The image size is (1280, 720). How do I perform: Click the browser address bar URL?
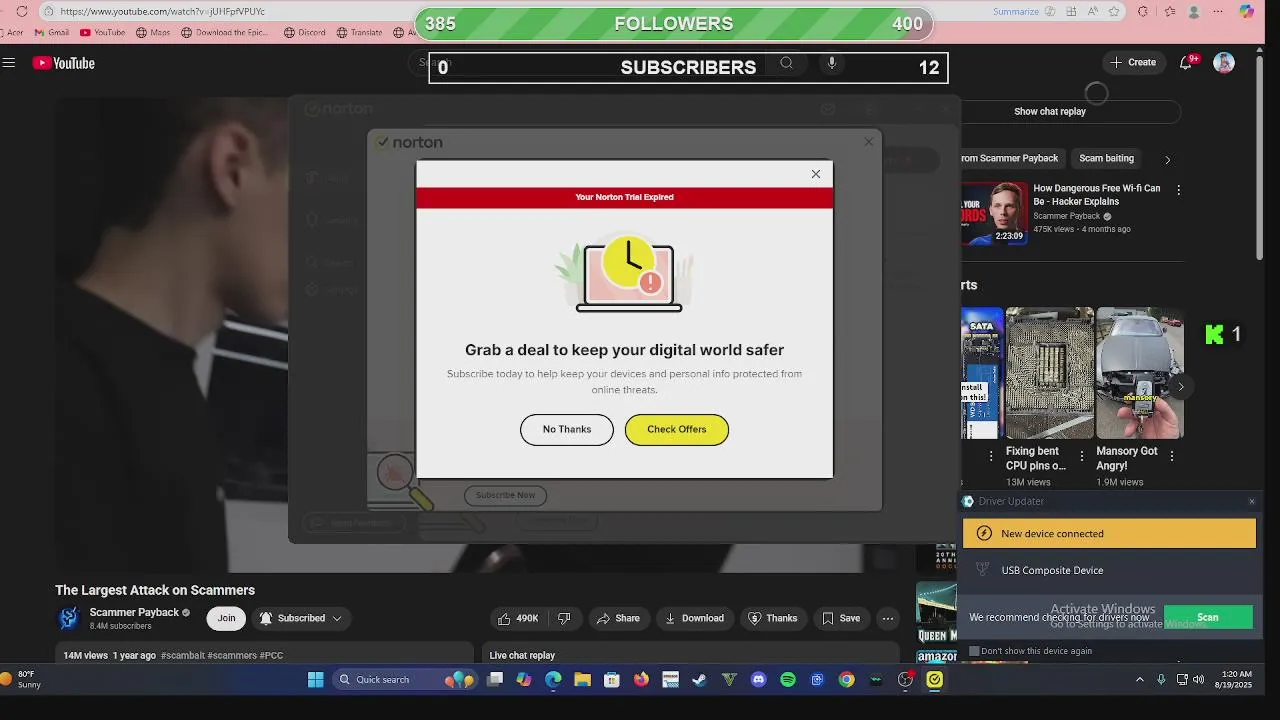pos(162,11)
